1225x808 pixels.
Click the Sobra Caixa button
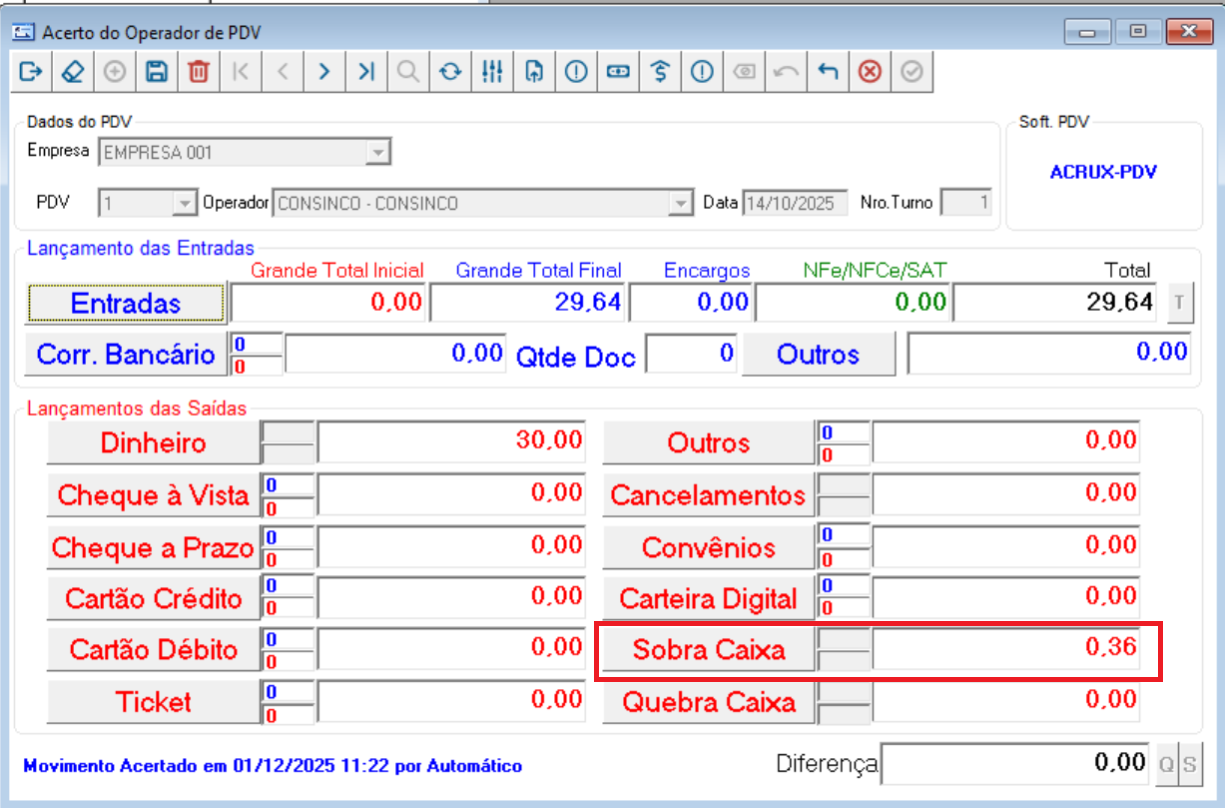(x=709, y=650)
